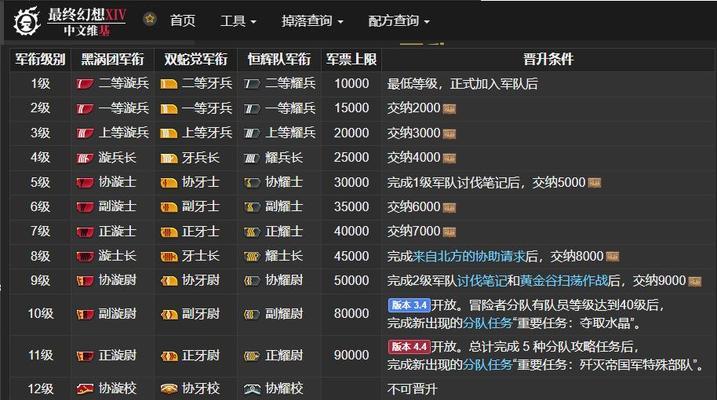Click the 一等牙兵 rank badge icon

click(x=168, y=109)
